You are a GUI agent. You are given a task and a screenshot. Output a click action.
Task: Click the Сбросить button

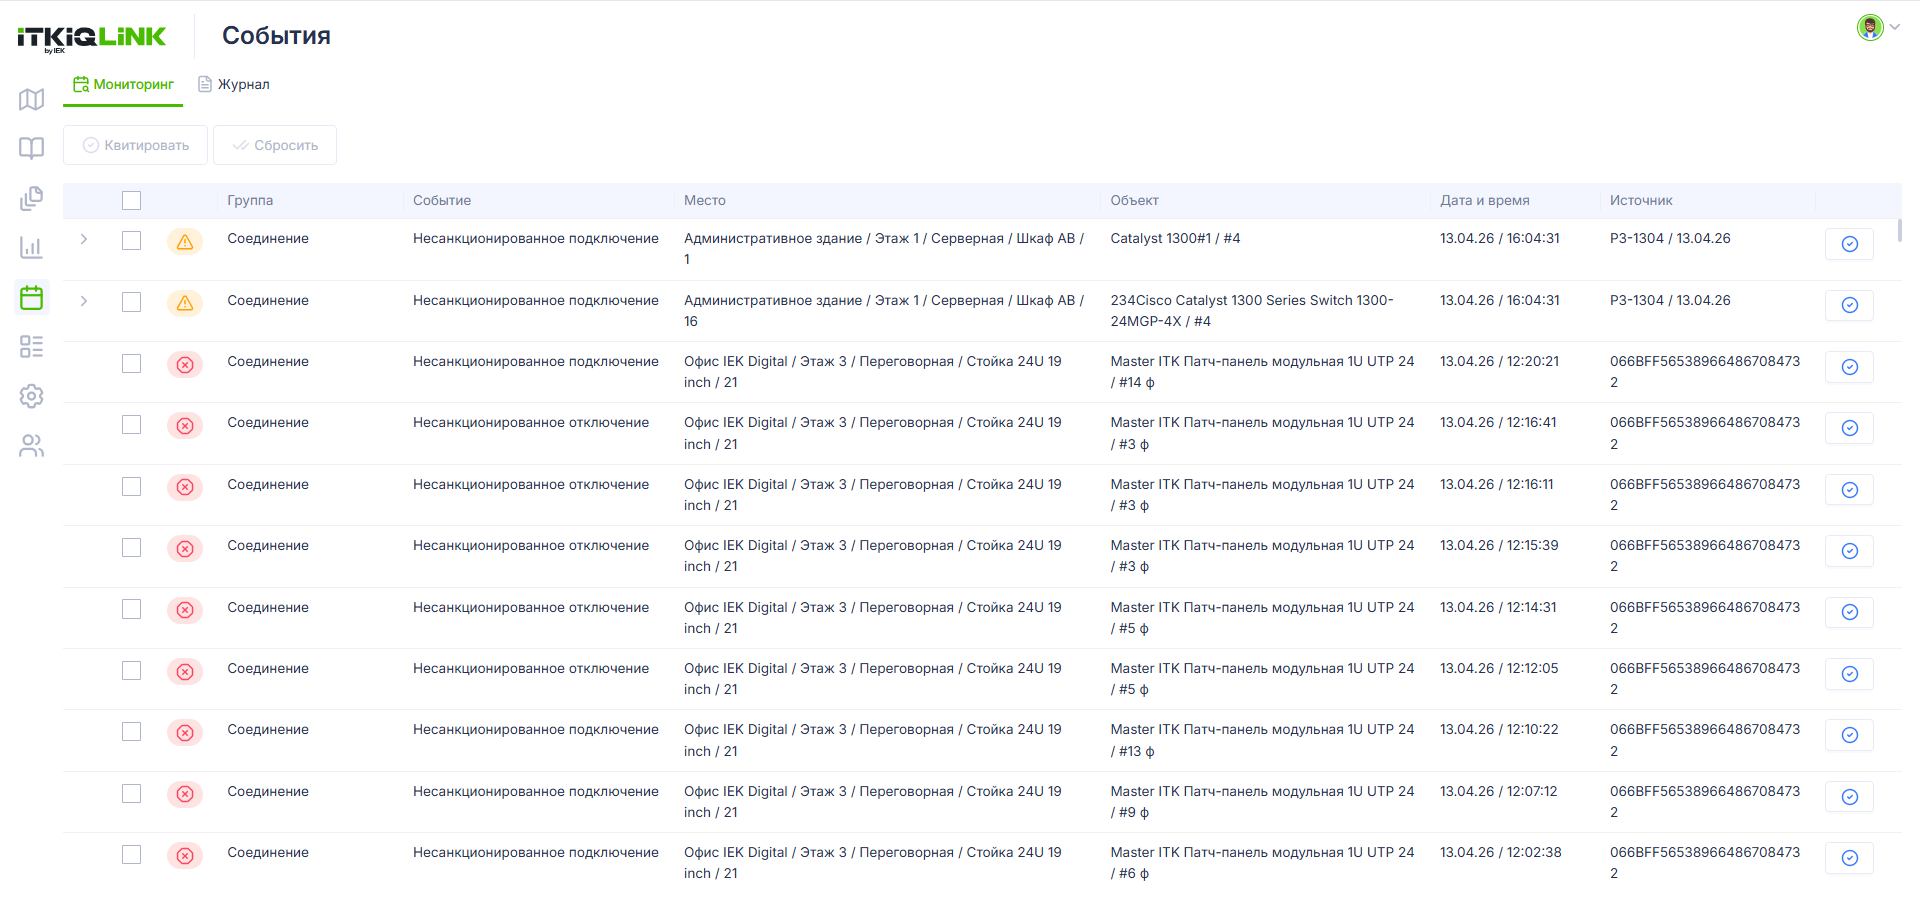[x=275, y=145]
